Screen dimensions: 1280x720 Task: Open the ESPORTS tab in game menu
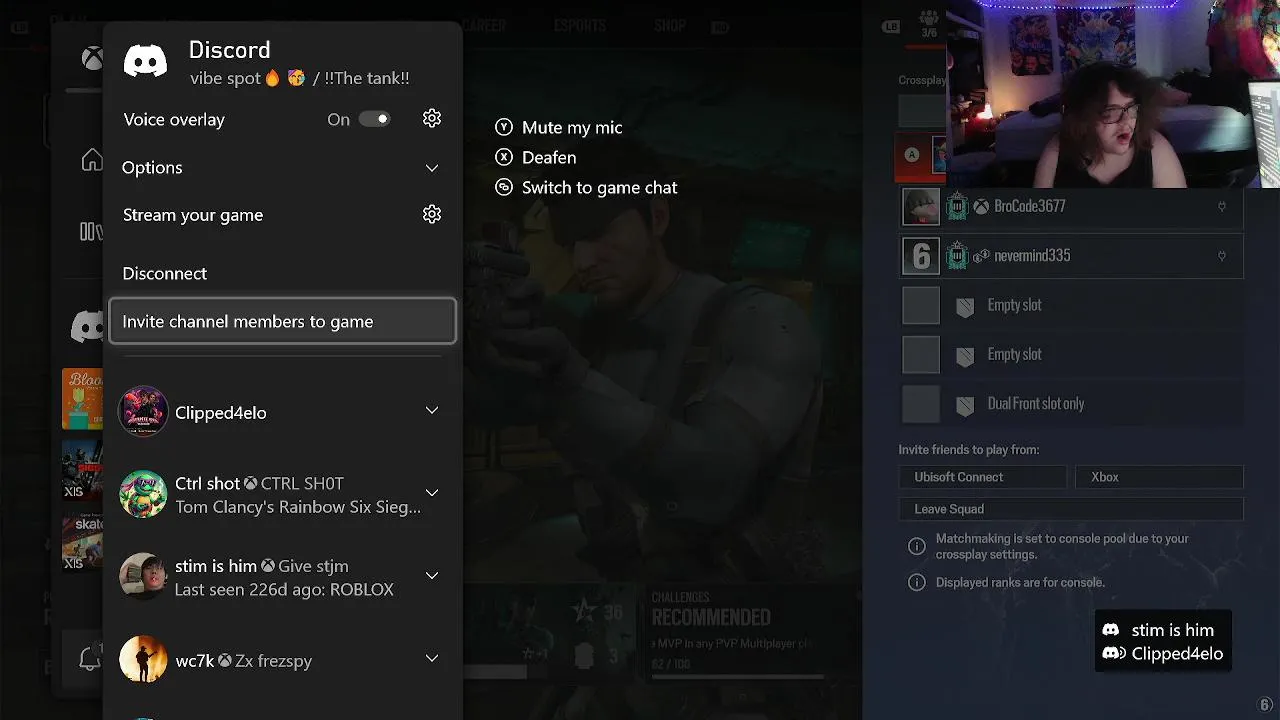[580, 26]
